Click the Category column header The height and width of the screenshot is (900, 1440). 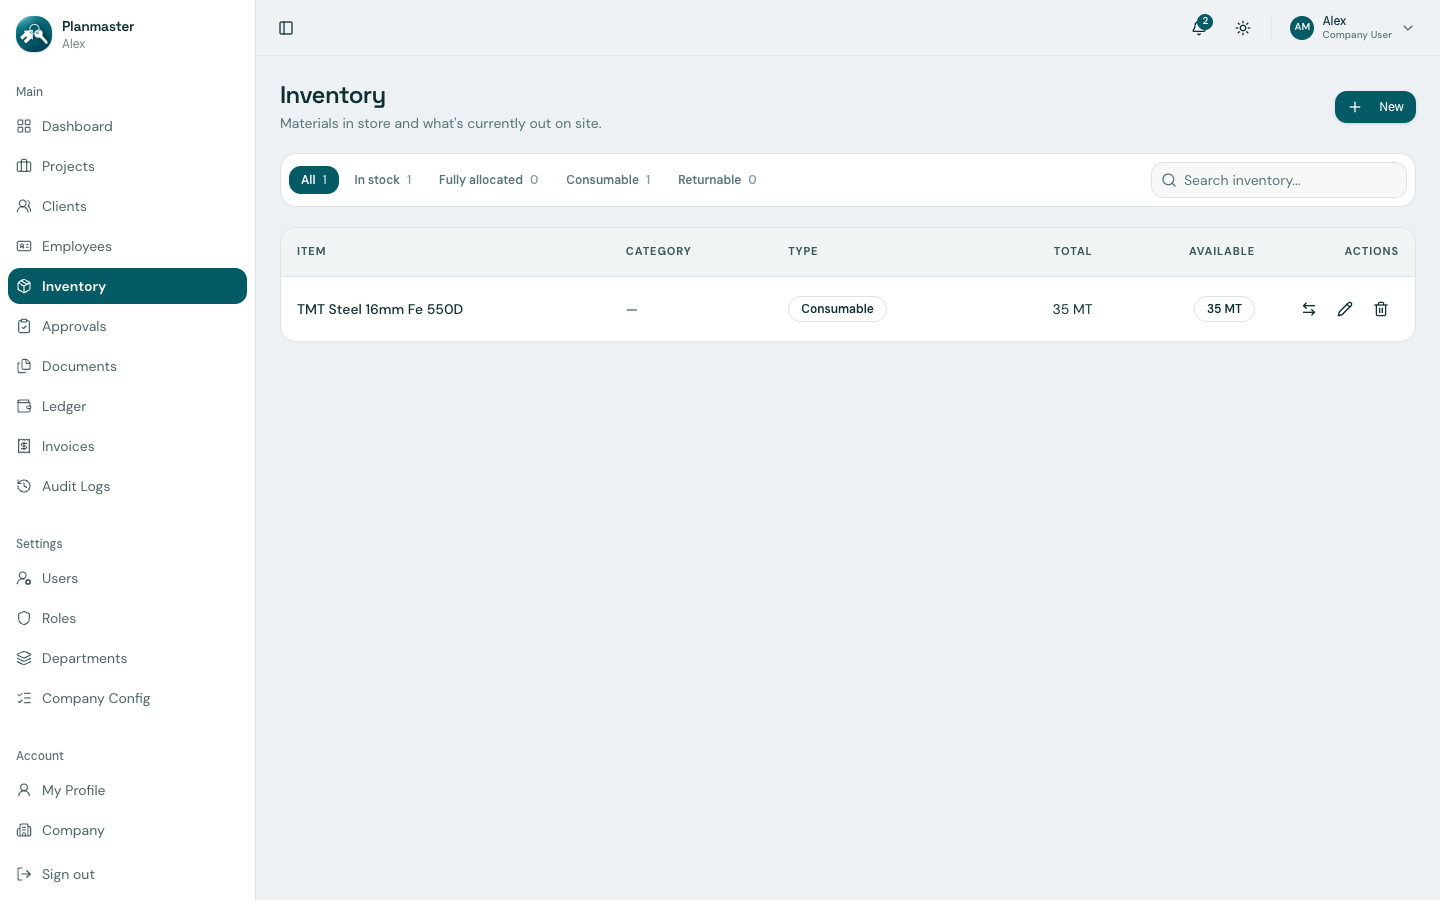coord(658,252)
